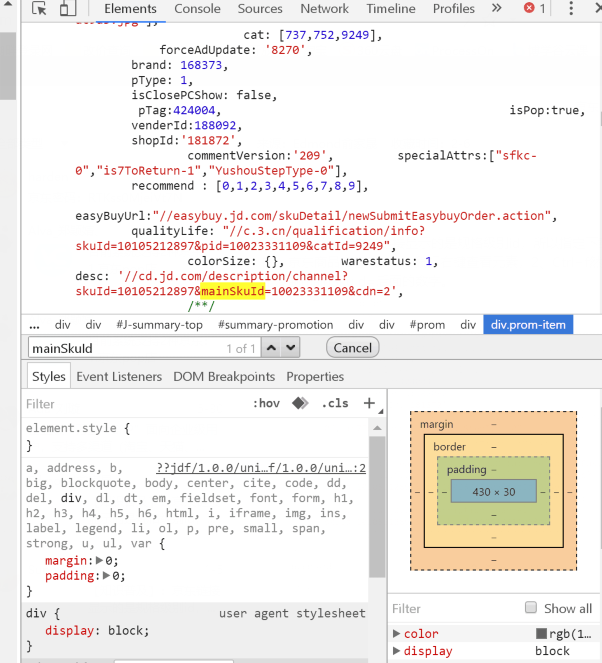Screen dimensions: 602x663
Task: Cancel the mainSkuId search
Action: [x=353, y=348]
